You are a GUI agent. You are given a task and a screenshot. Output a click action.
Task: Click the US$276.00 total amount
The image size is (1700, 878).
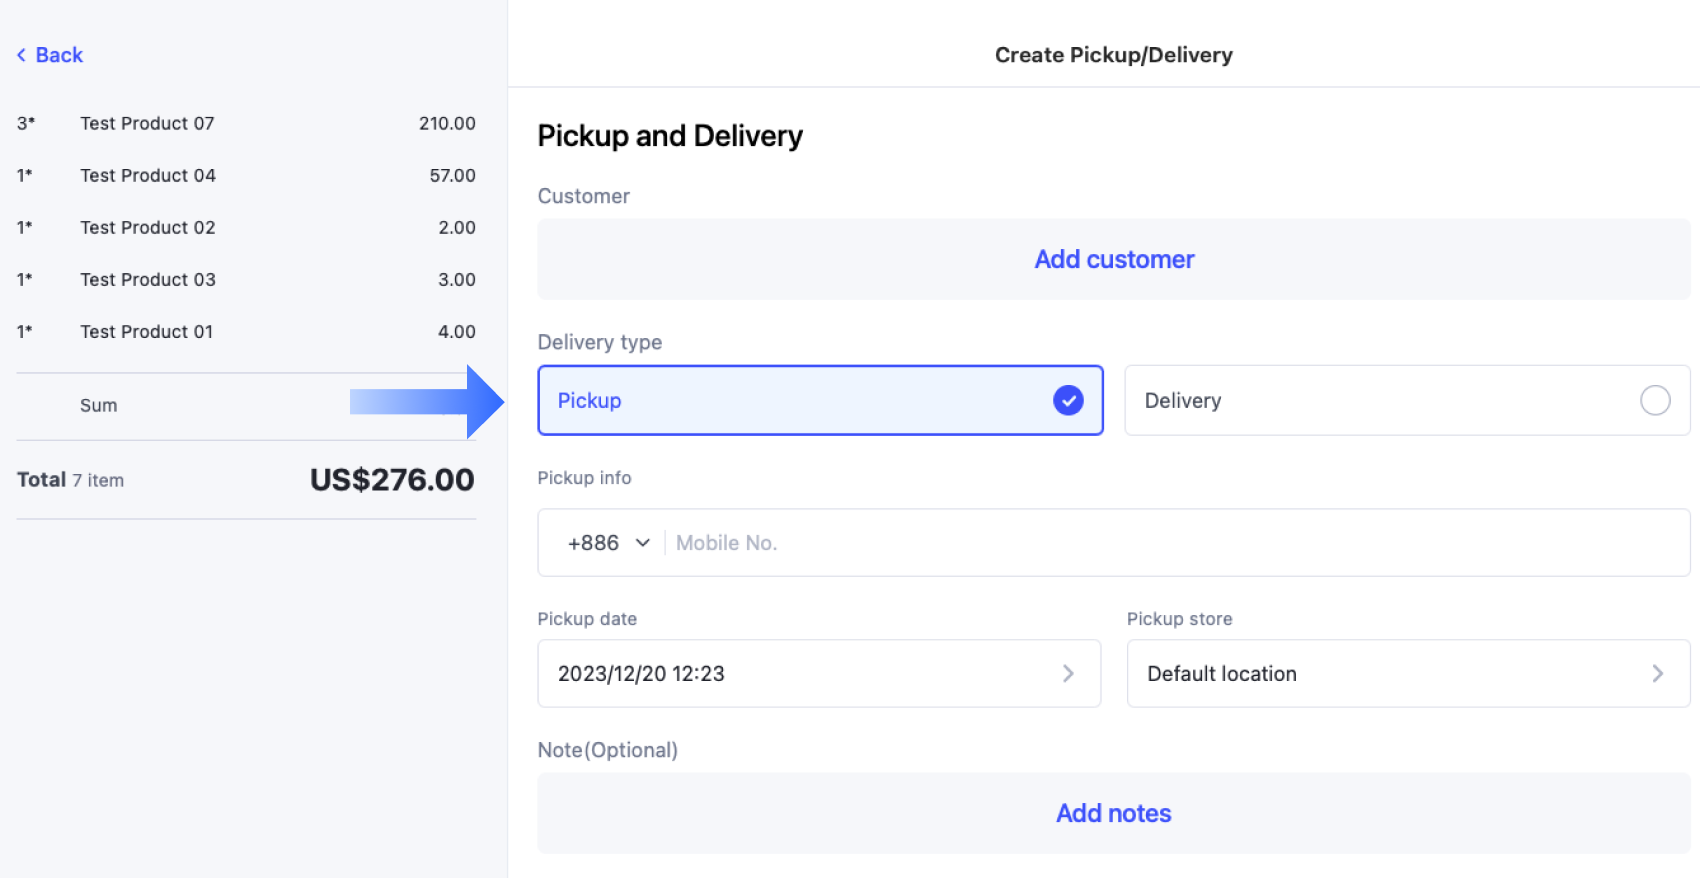click(392, 480)
